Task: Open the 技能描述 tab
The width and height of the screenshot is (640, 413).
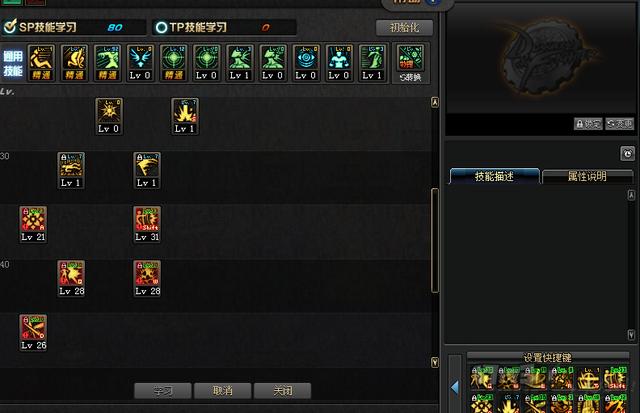Action: point(494,176)
